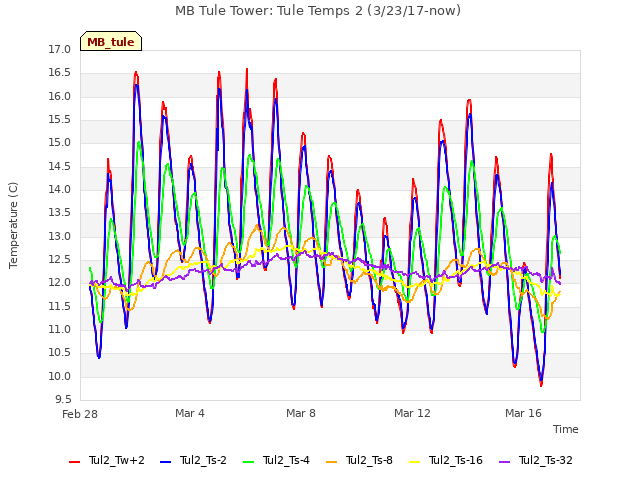Click the 14.5 y-axis tick label
The width and height of the screenshot is (640, 480).
click(x=60, y=167)
